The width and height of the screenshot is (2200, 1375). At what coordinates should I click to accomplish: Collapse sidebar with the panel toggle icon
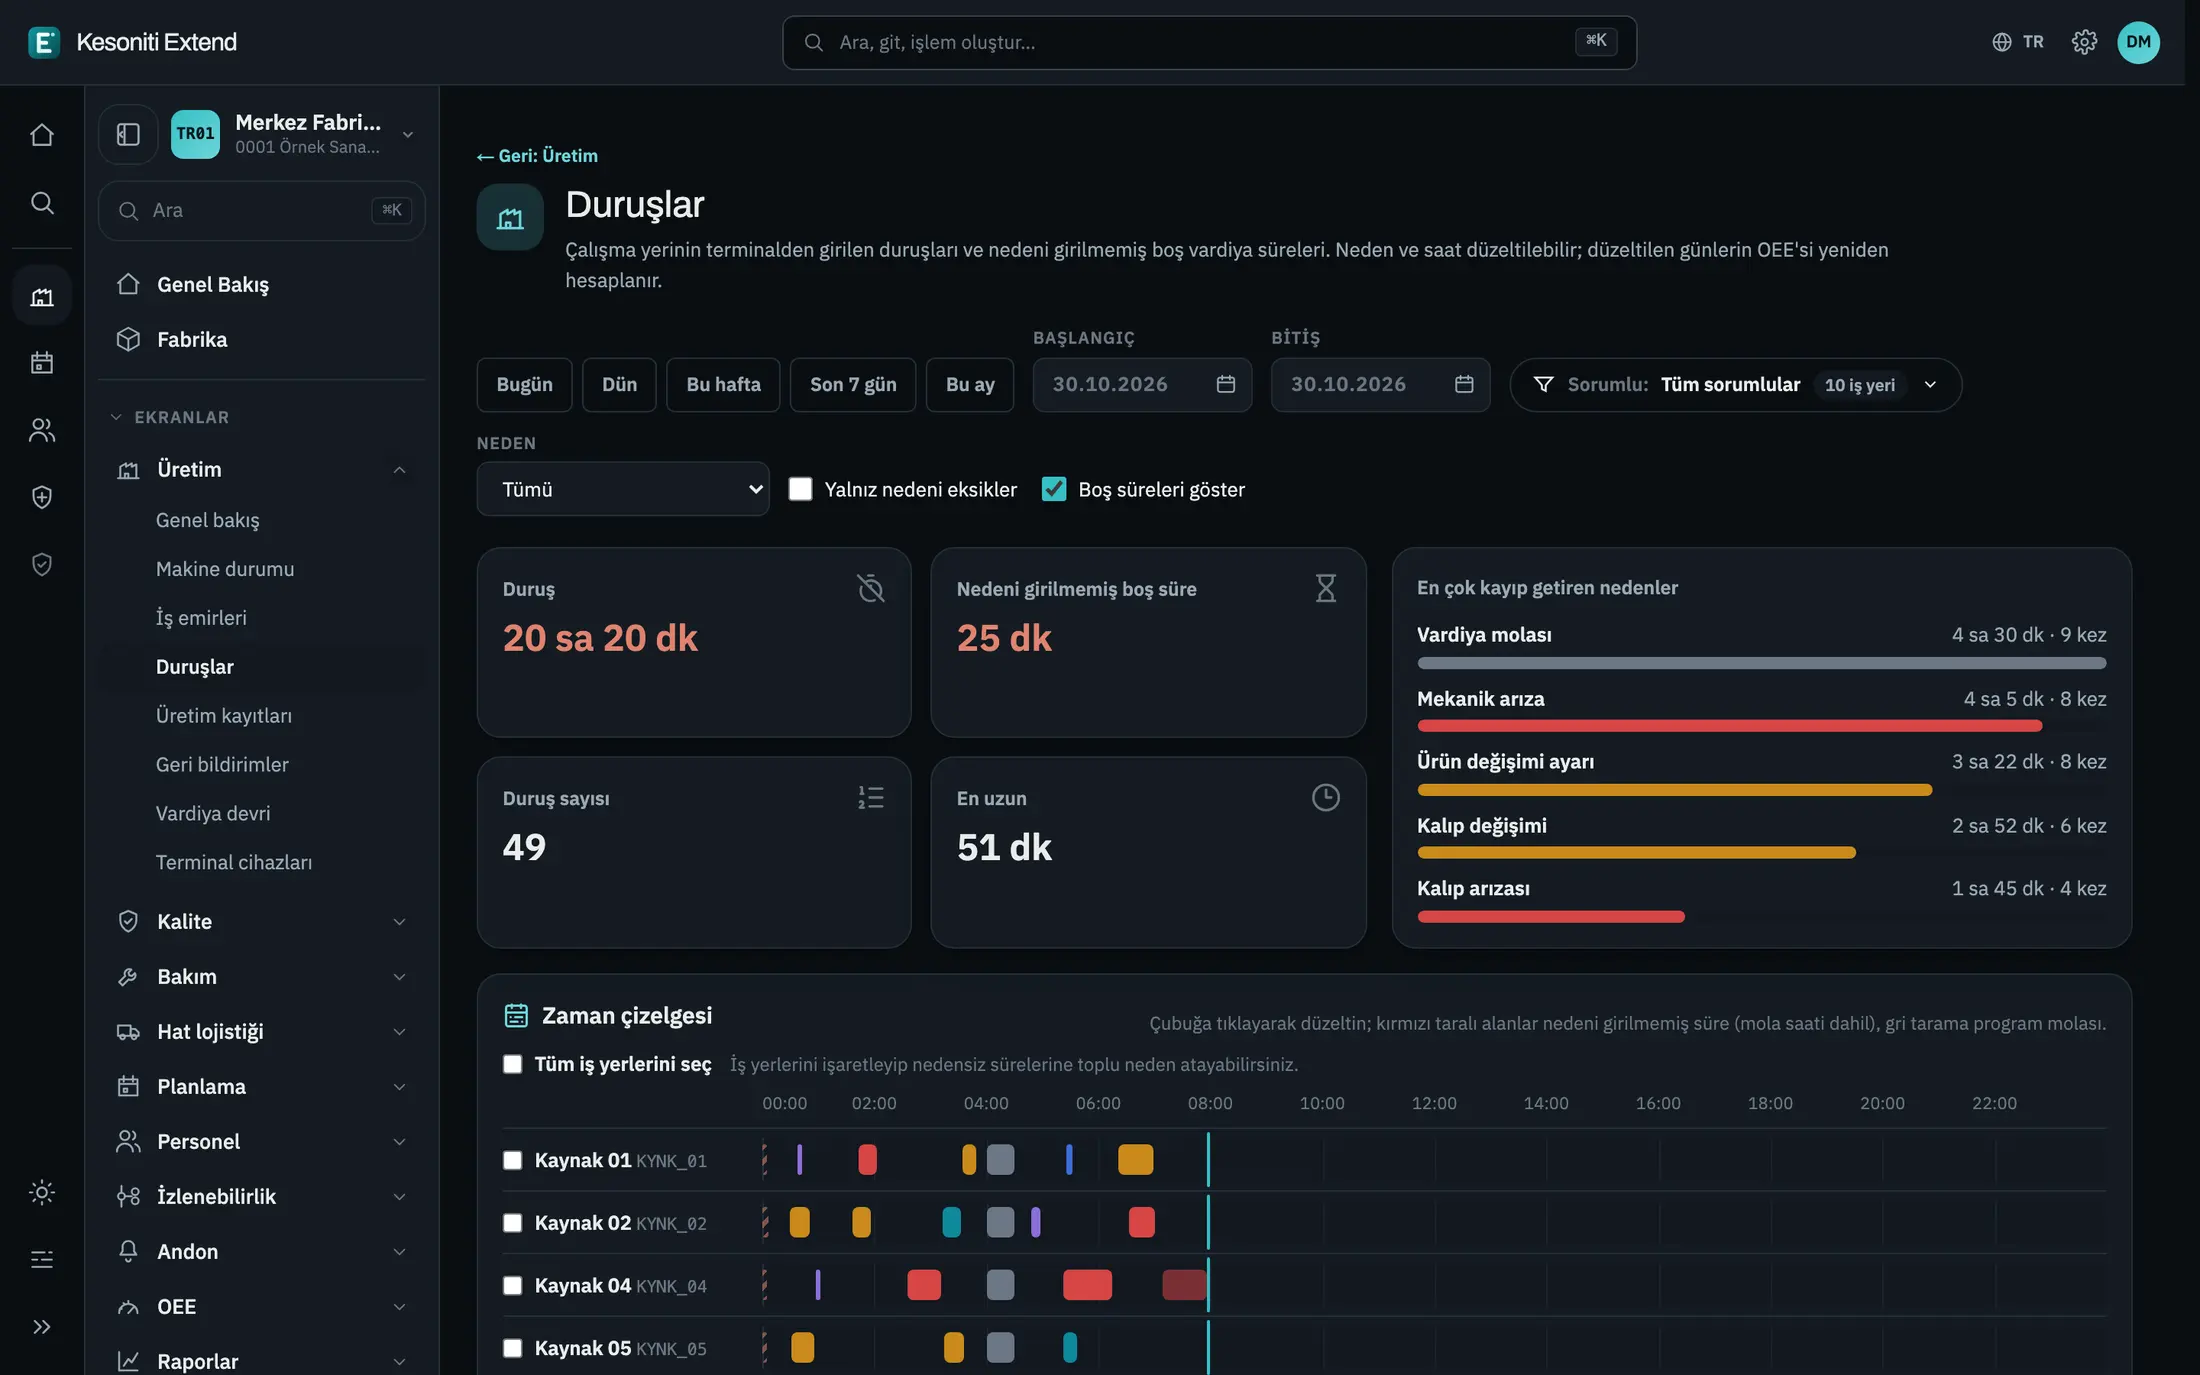pyautogui.click(x=128, y=134)
